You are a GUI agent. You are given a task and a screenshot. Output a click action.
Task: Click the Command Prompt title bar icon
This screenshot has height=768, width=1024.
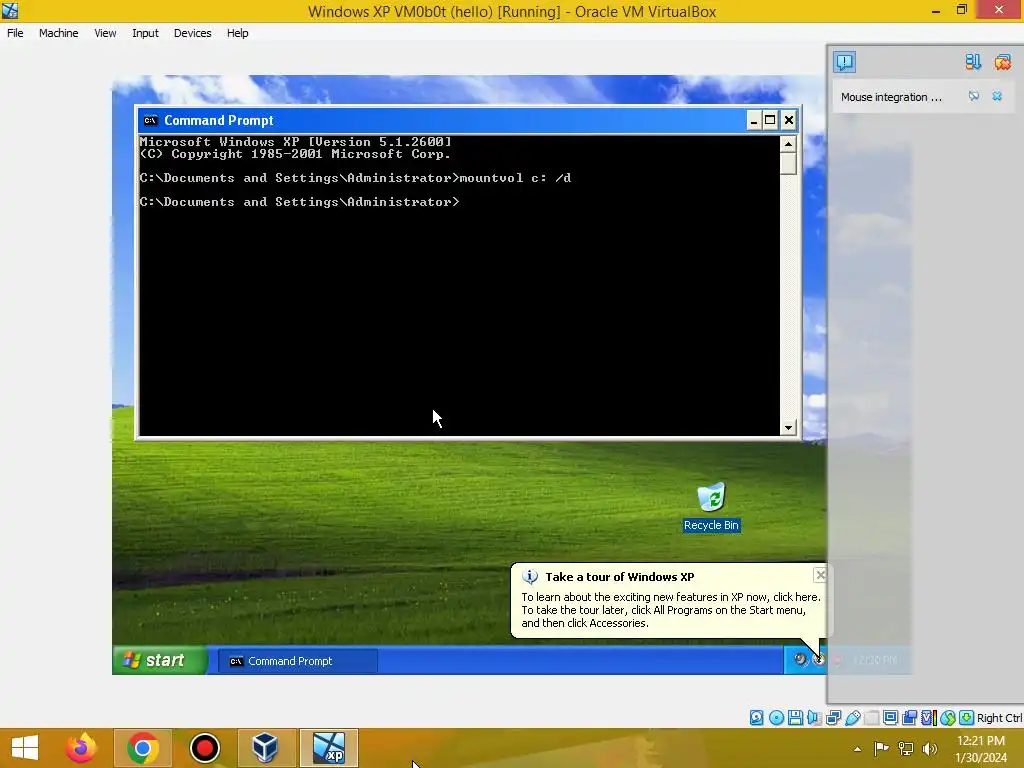click(150, 120)
